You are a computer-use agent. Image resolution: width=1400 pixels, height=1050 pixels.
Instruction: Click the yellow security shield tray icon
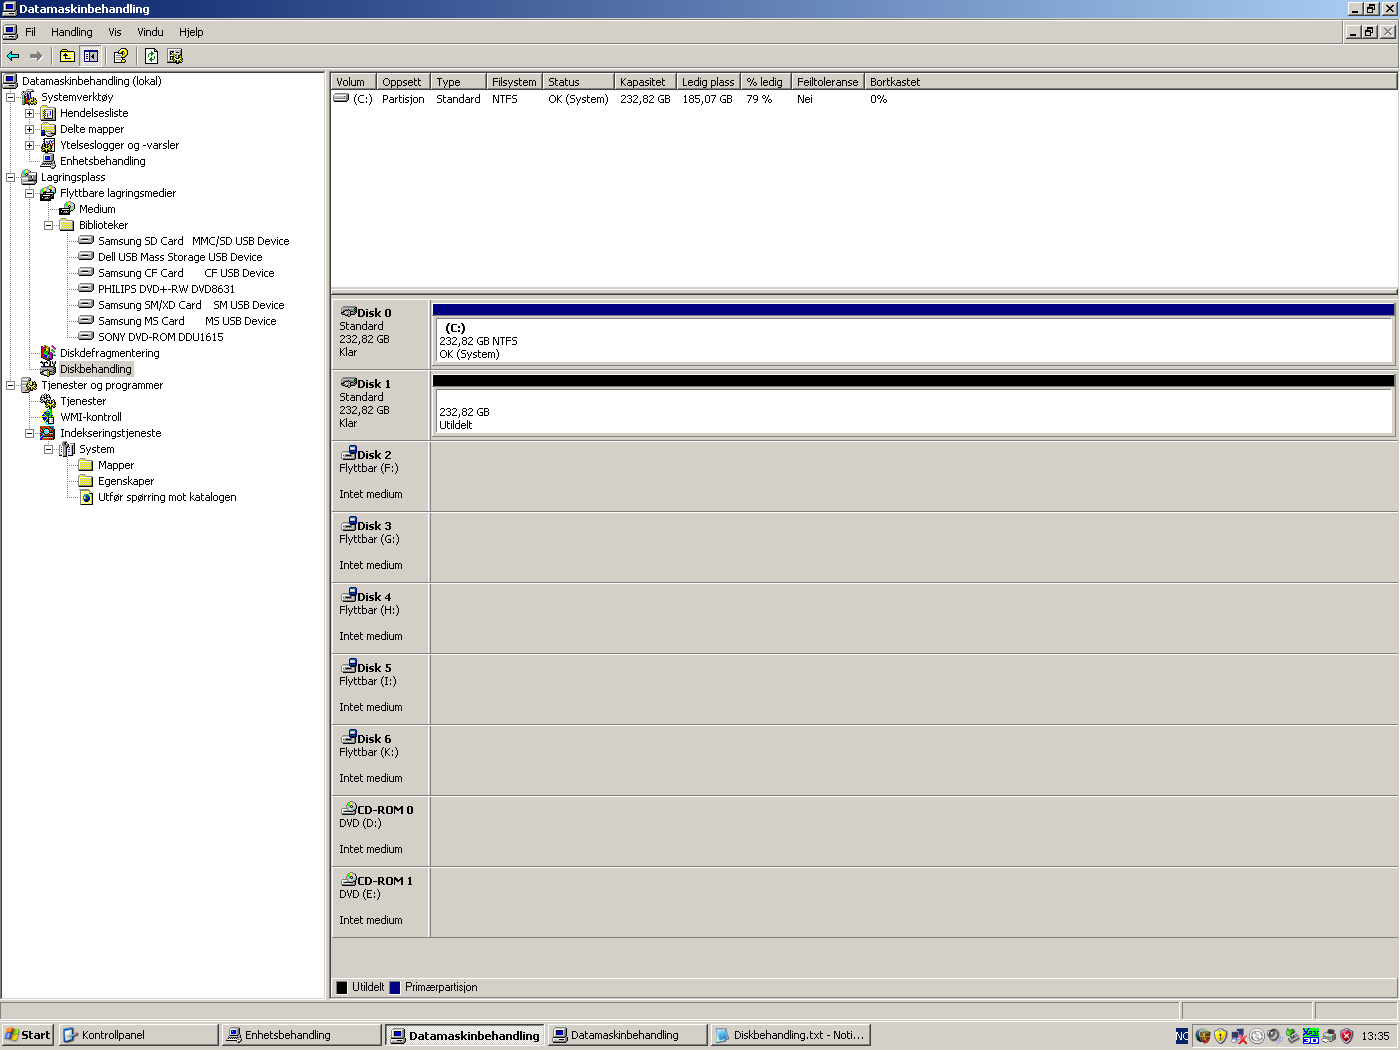pyautogui.click(x=1221, y=1036)
